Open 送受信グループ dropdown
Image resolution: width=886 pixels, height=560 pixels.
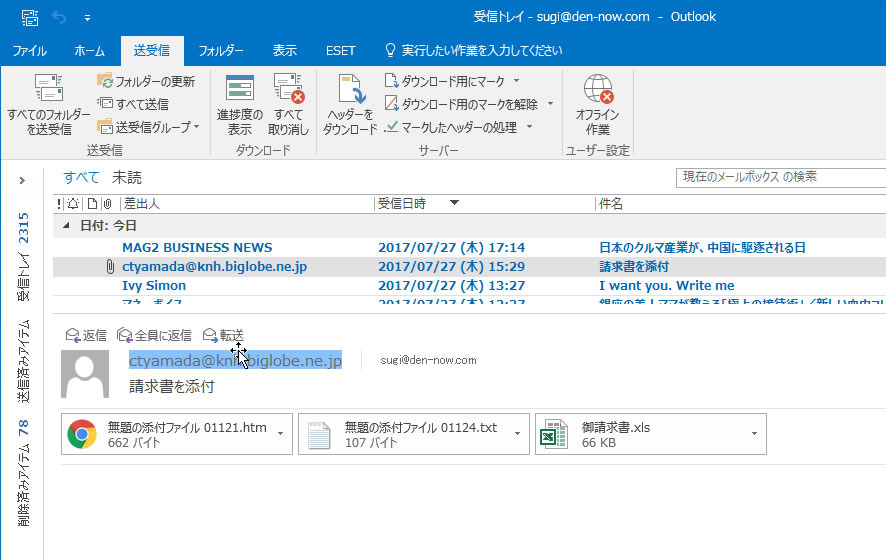[x=148, y=127]
